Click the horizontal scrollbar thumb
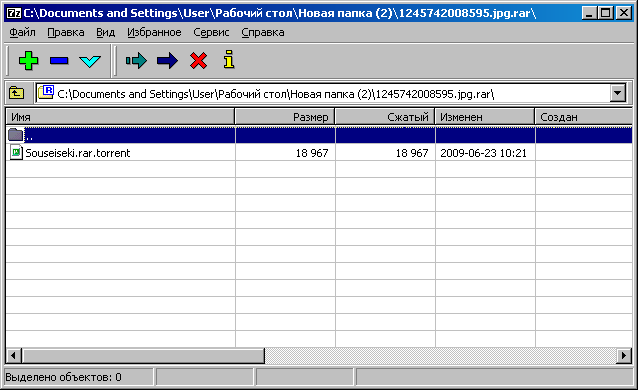 tap(143, 355)
